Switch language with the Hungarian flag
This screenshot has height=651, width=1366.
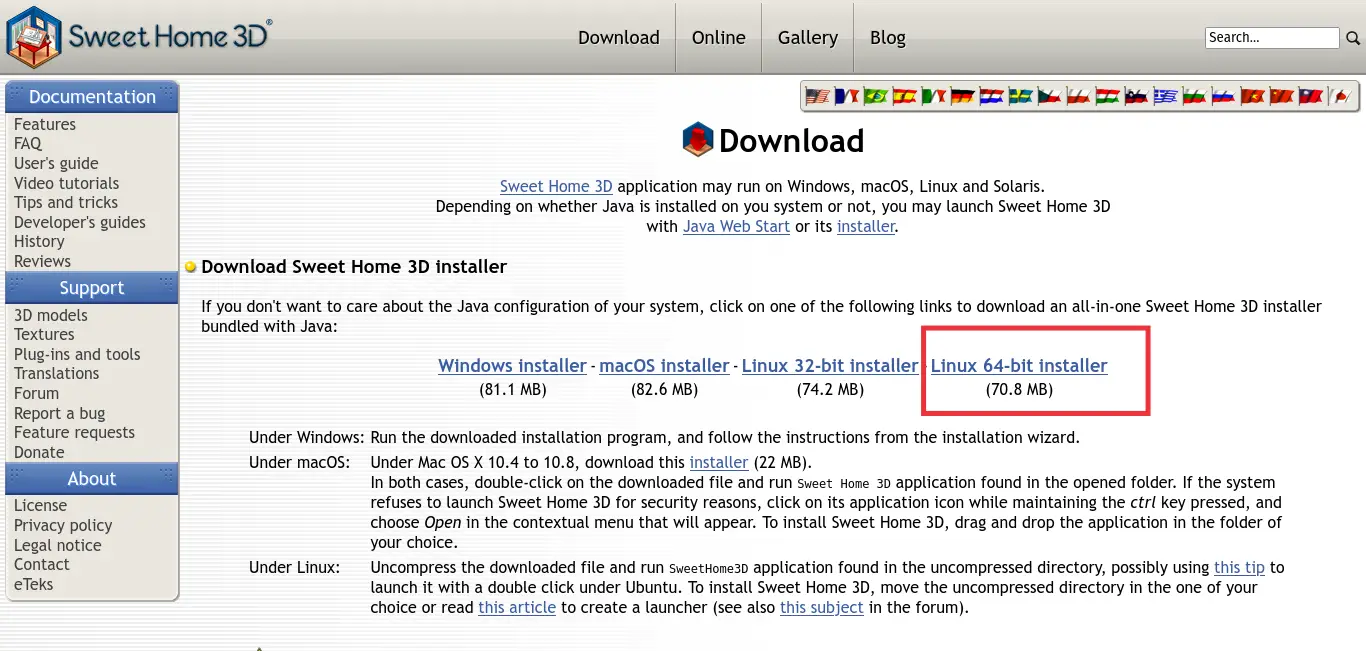coord(1107,97)
